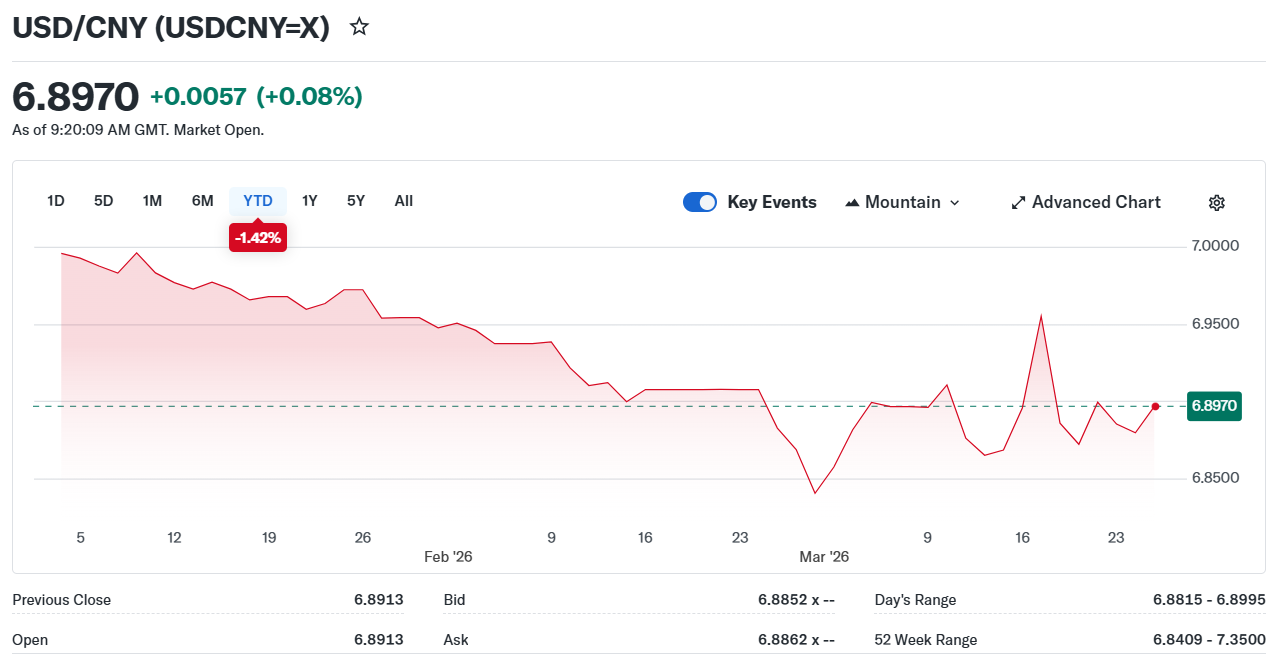Image resolution: width=1270 pixels, height=656 pixels.
Task: Select the 5D time range
Action: [104, 201]
